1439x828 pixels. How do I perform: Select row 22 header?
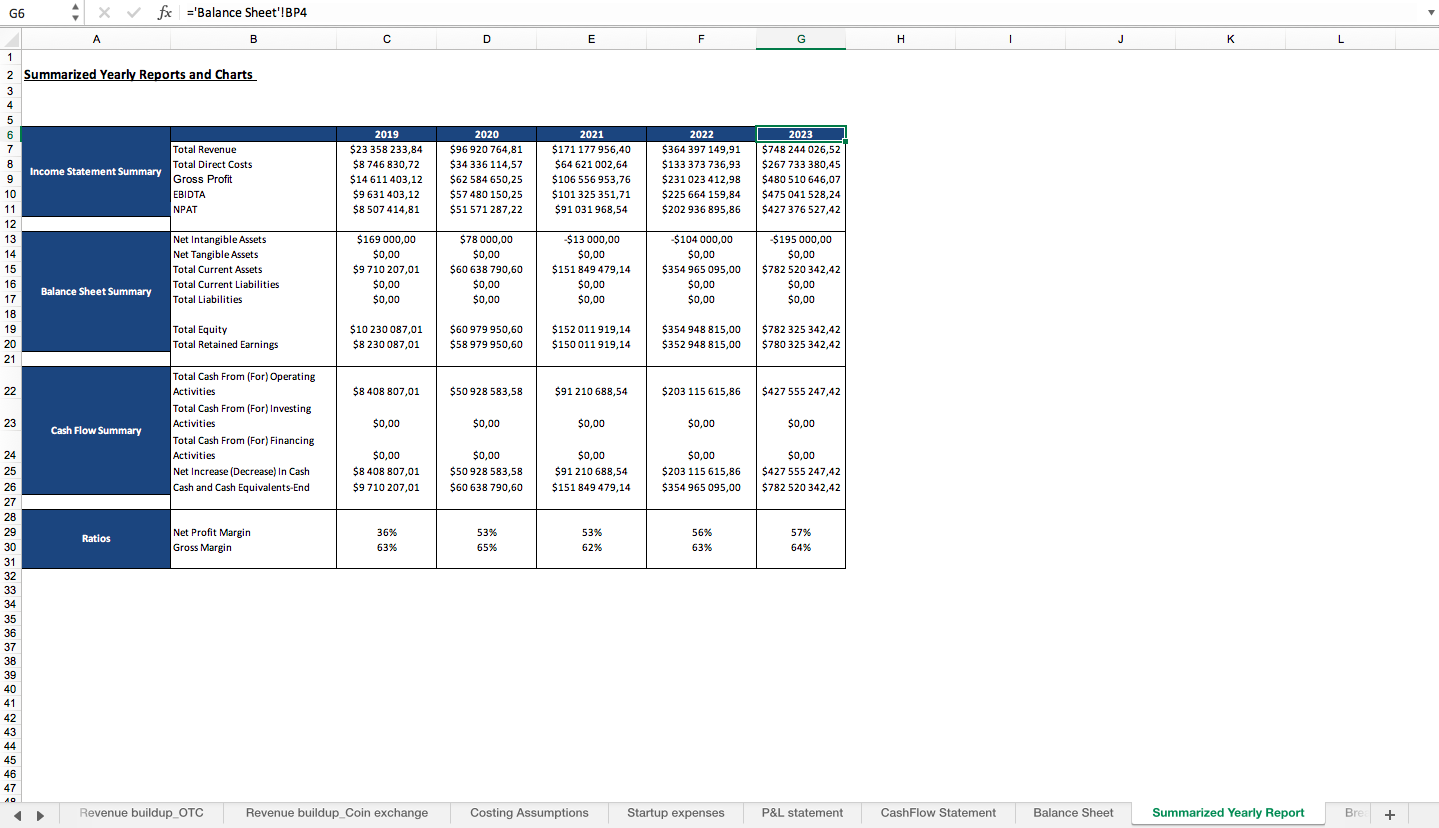click(10, 391)
